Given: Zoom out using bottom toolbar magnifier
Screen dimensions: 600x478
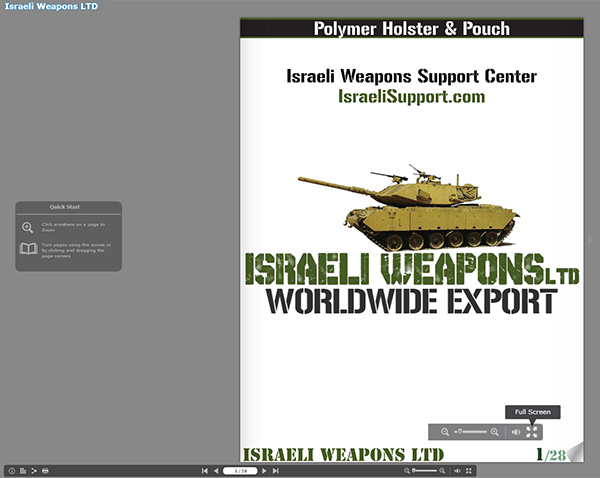Looking at the screenshot, I should click(407, 471).
